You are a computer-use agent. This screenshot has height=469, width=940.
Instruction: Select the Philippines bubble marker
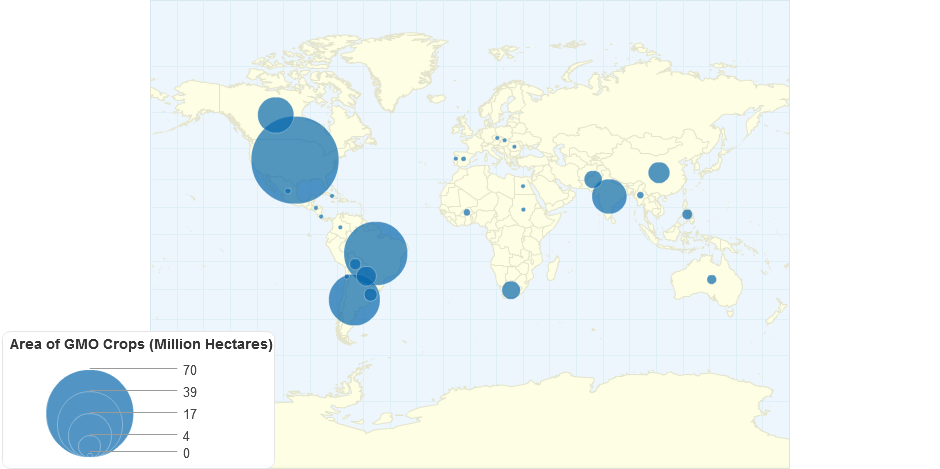pos(687,214)
